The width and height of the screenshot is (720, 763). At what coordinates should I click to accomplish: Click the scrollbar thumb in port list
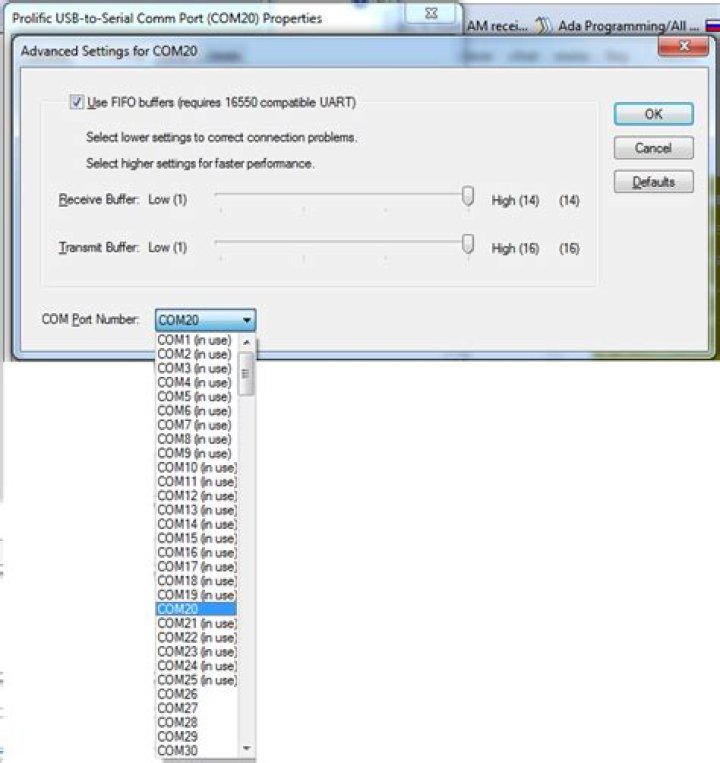point(247,374)
